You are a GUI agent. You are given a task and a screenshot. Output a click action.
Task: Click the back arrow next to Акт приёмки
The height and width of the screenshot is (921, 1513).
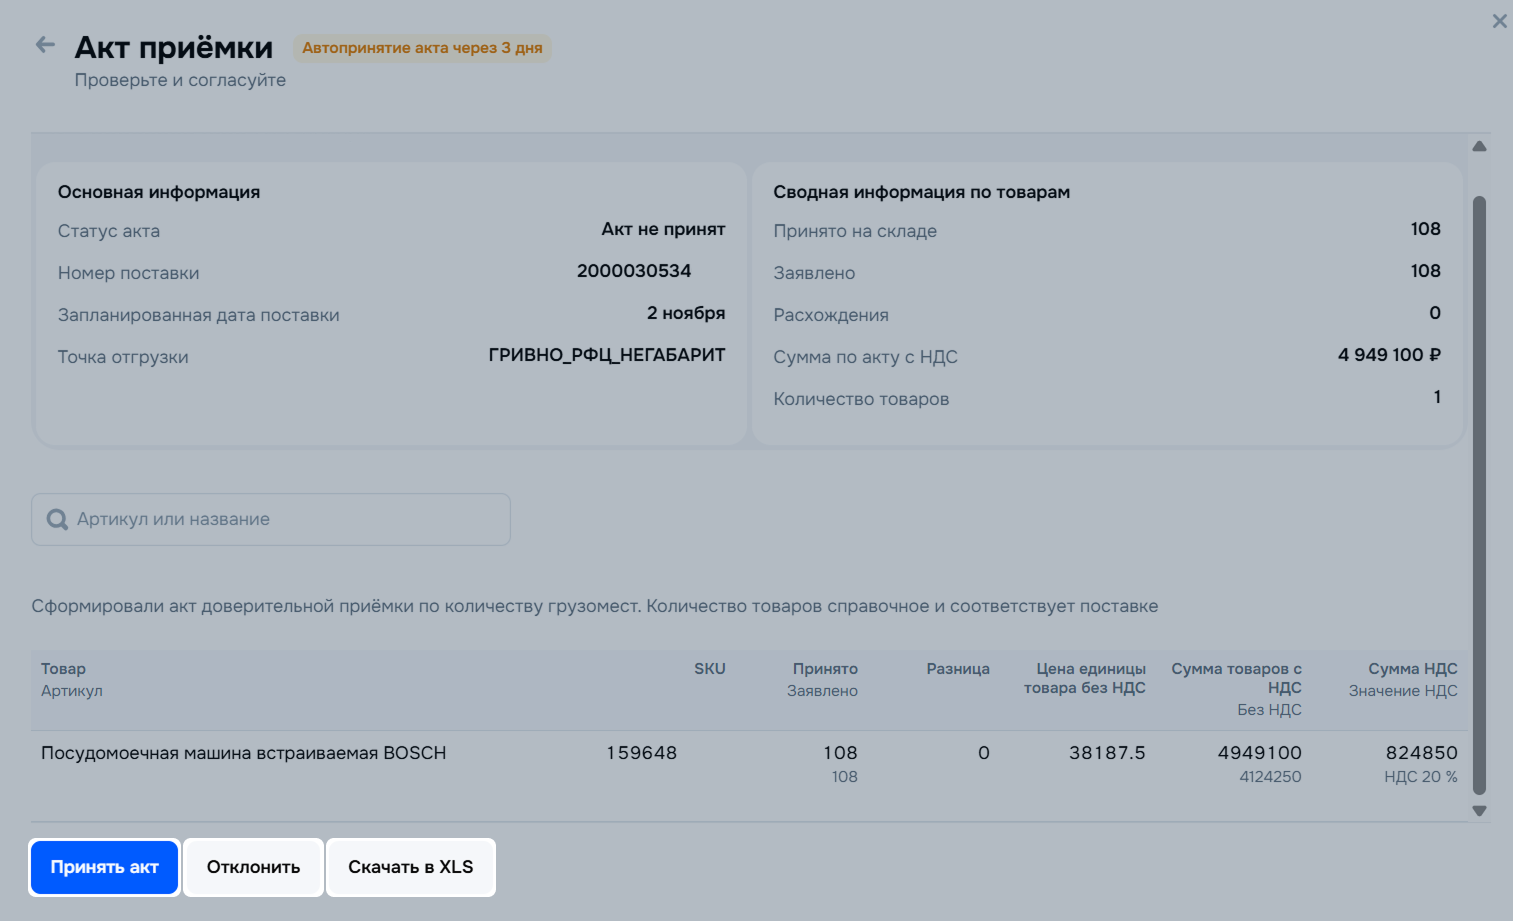tap(45, 45)
